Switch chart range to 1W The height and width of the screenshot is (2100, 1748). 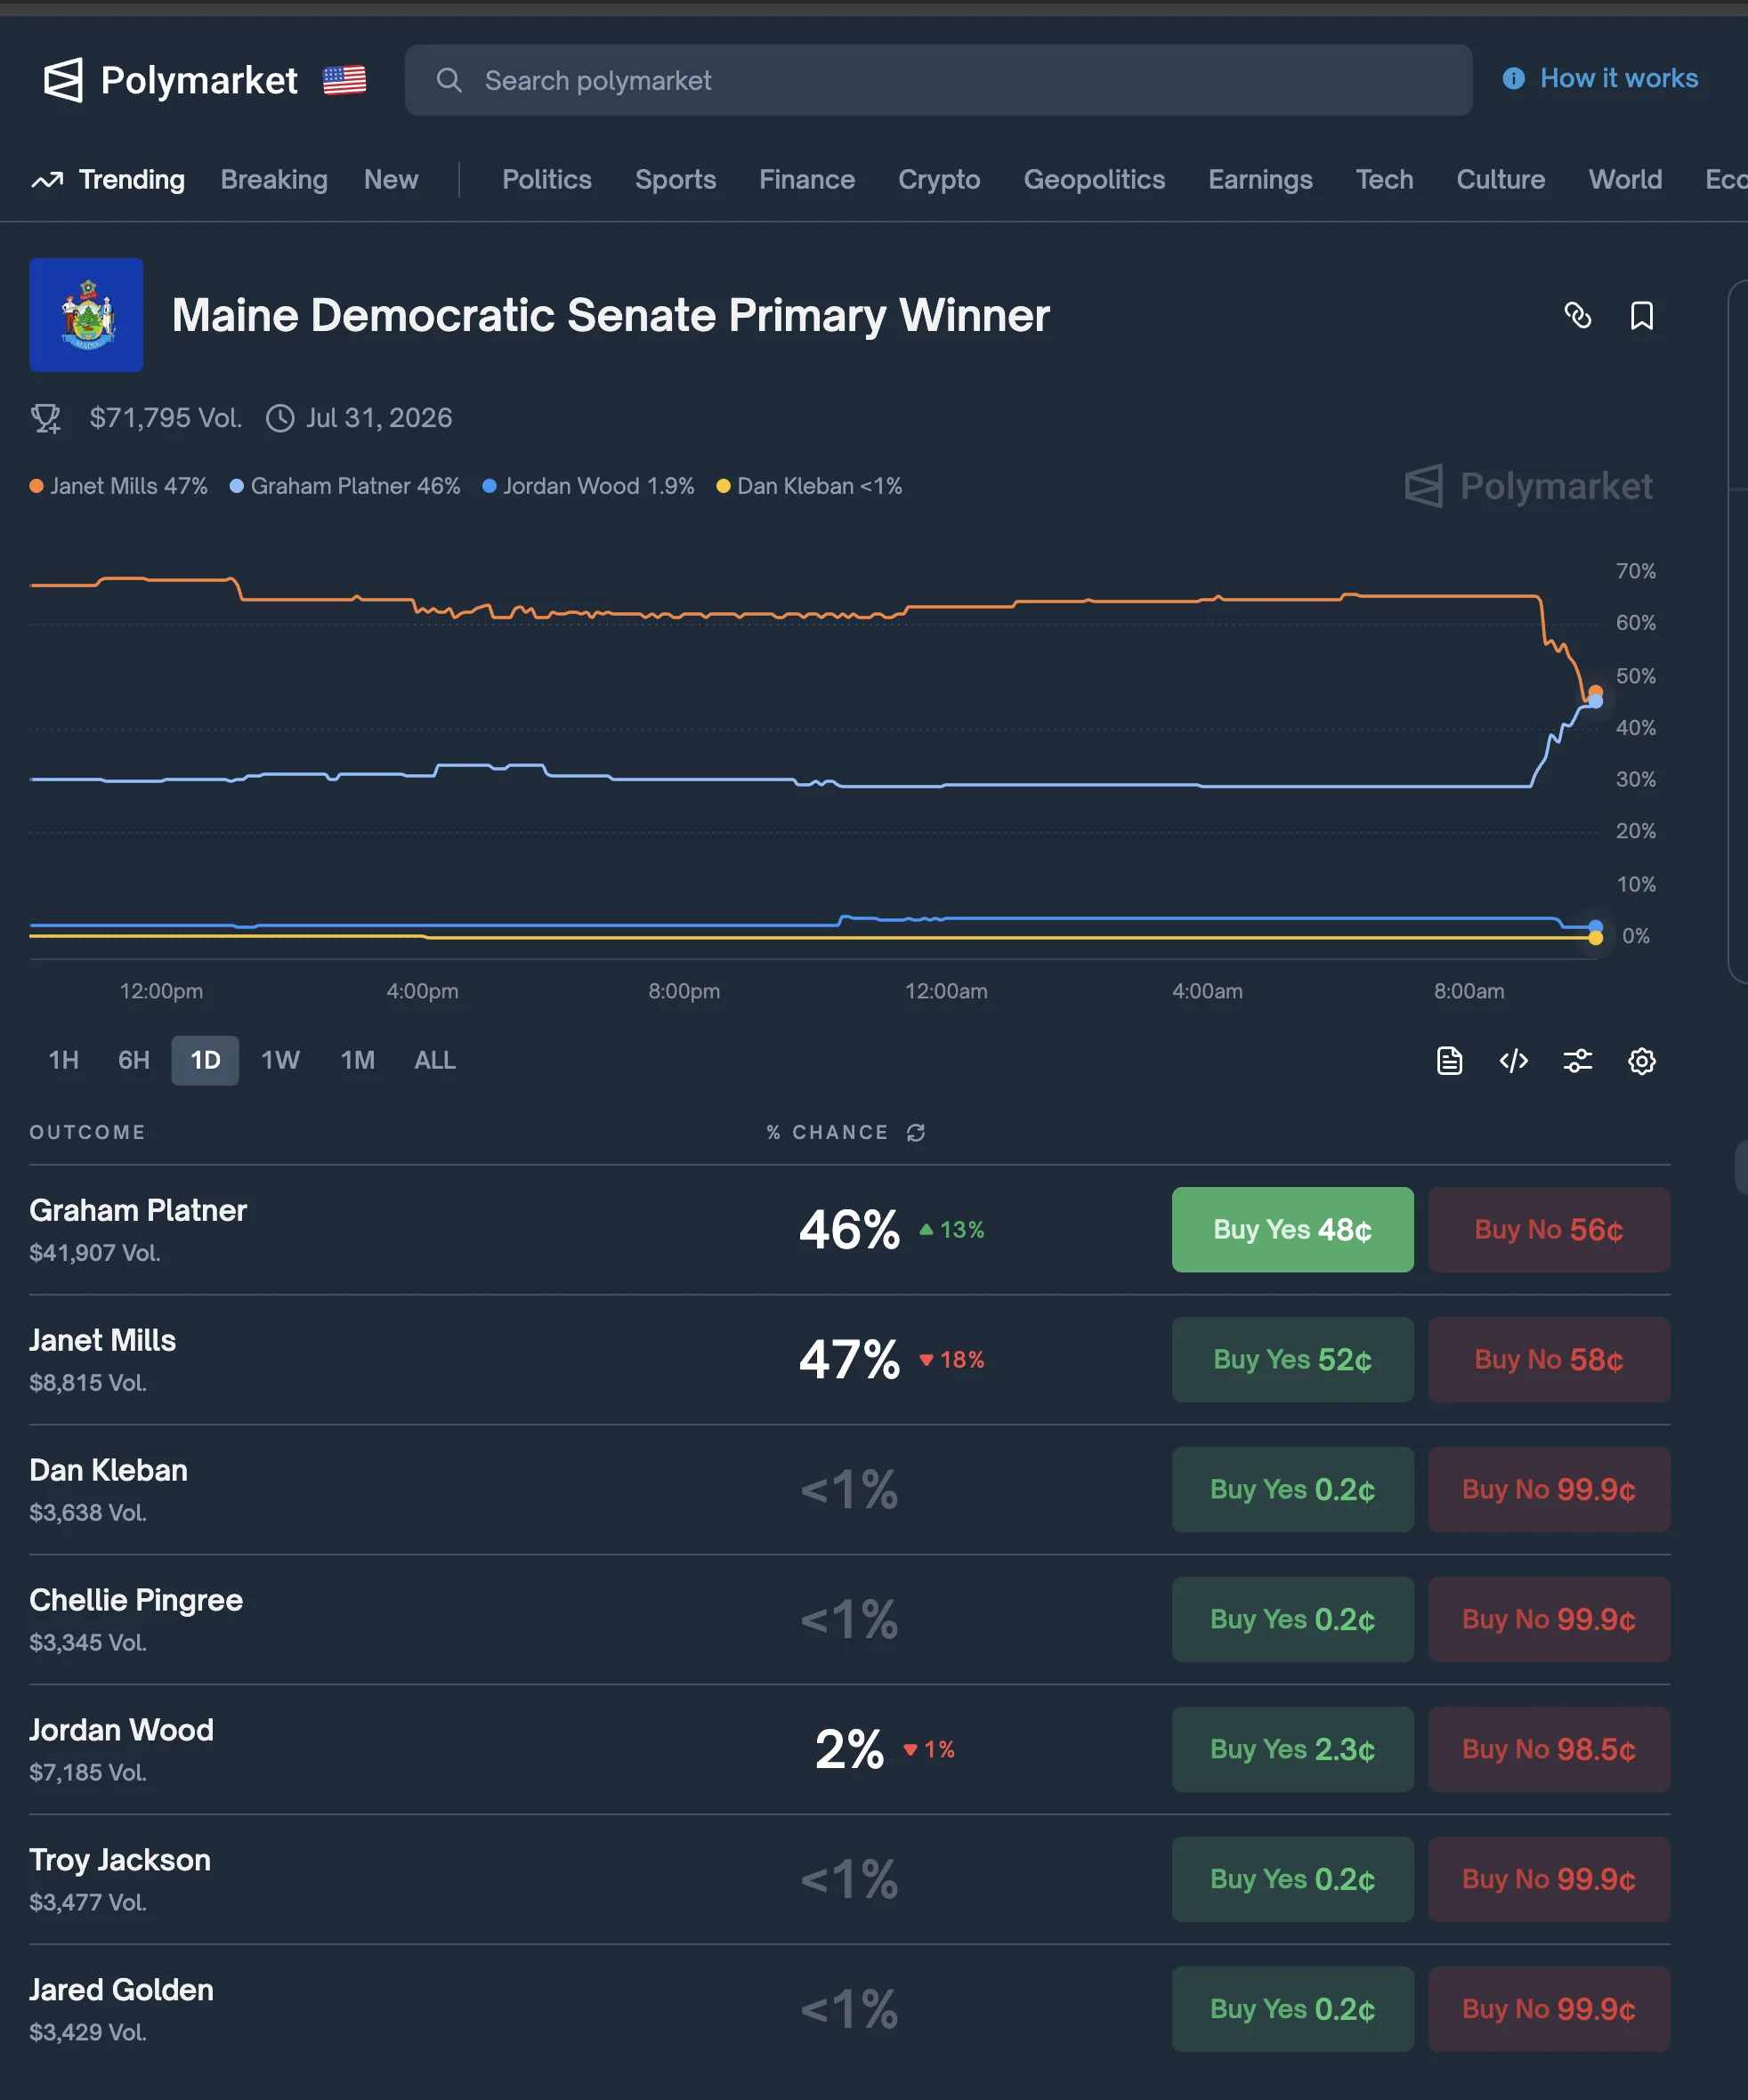coord(280,1061)
